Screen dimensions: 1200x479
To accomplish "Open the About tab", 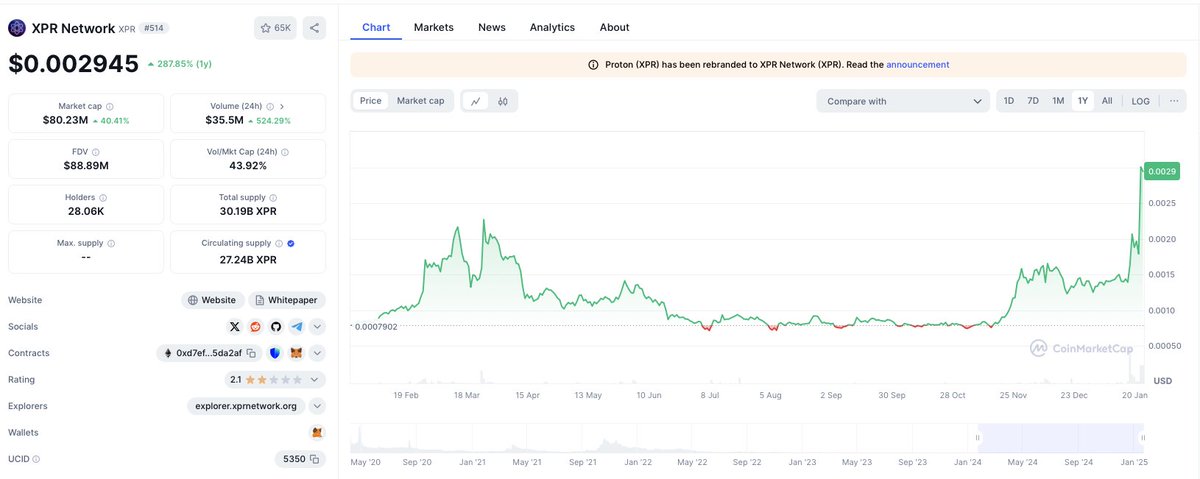I will [x=614, y=27].
